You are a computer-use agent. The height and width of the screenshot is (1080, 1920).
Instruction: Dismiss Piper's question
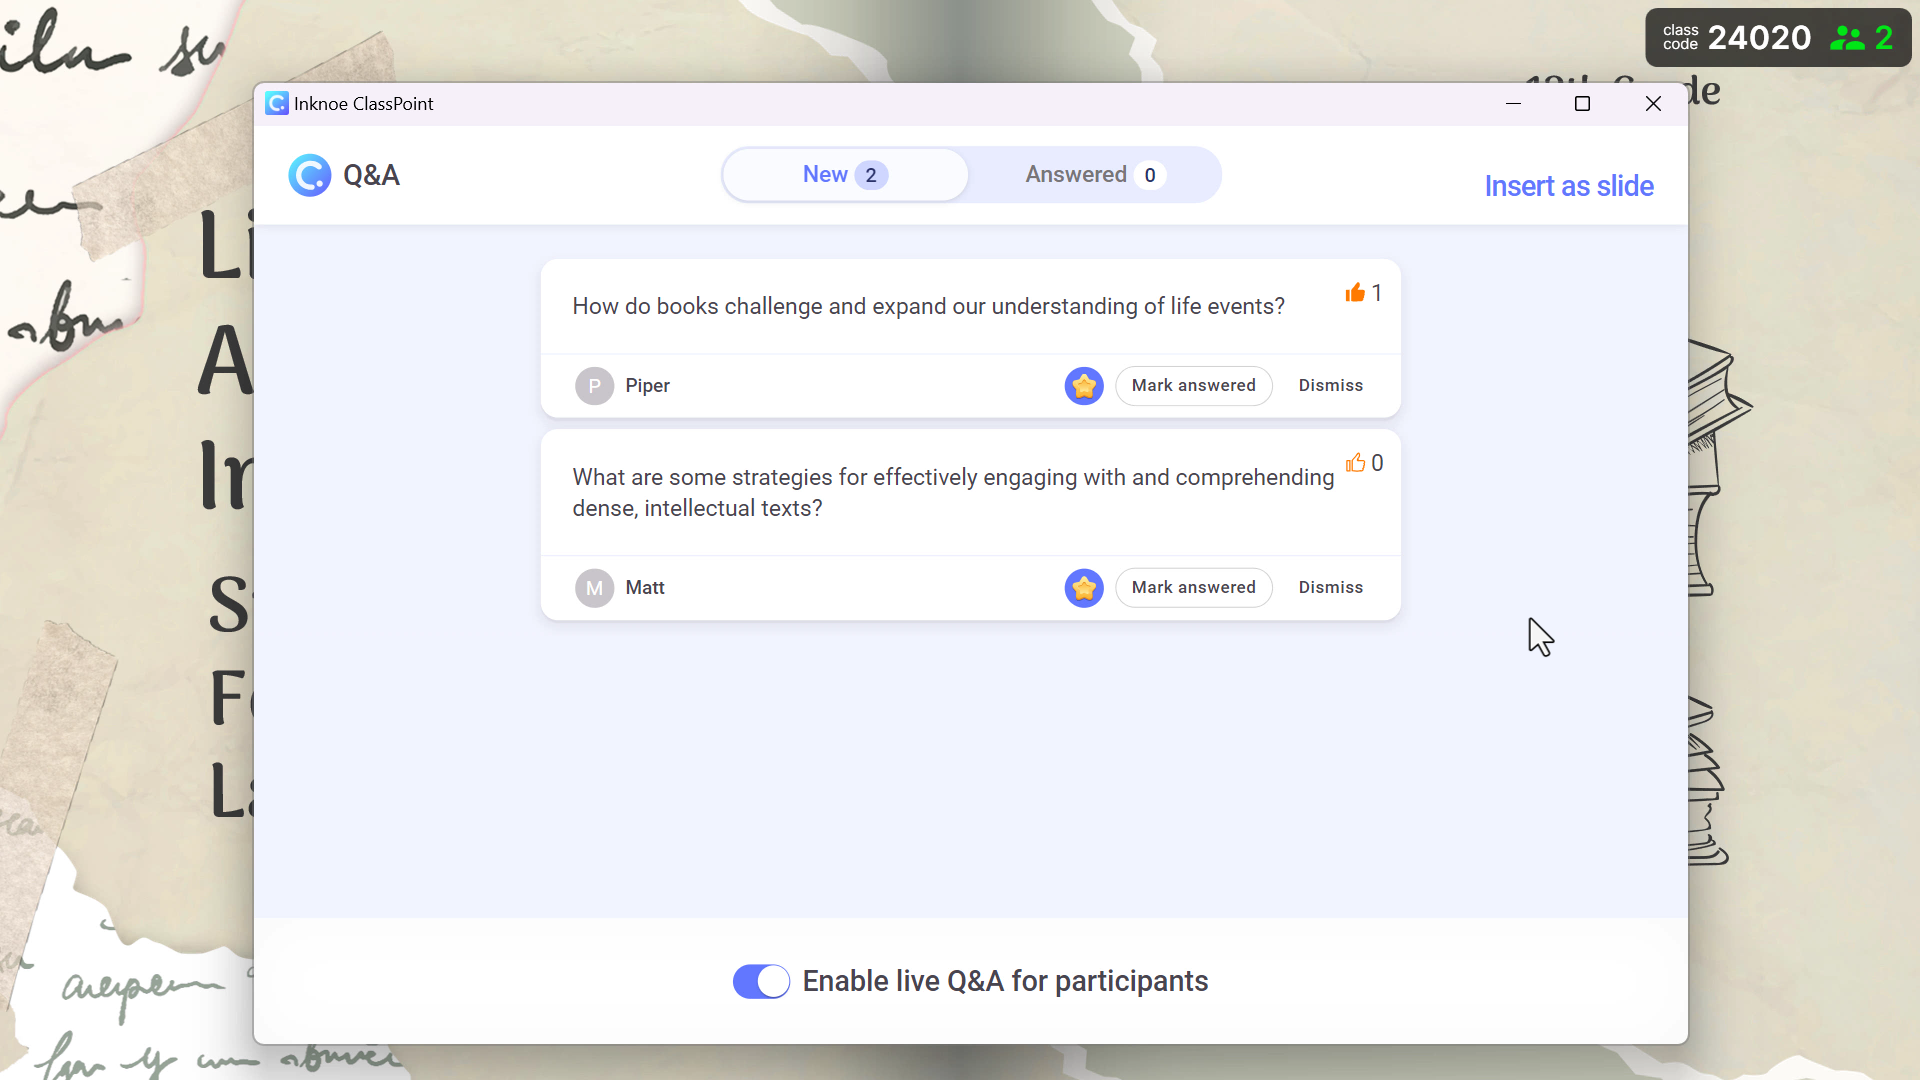click(1331, 384)
